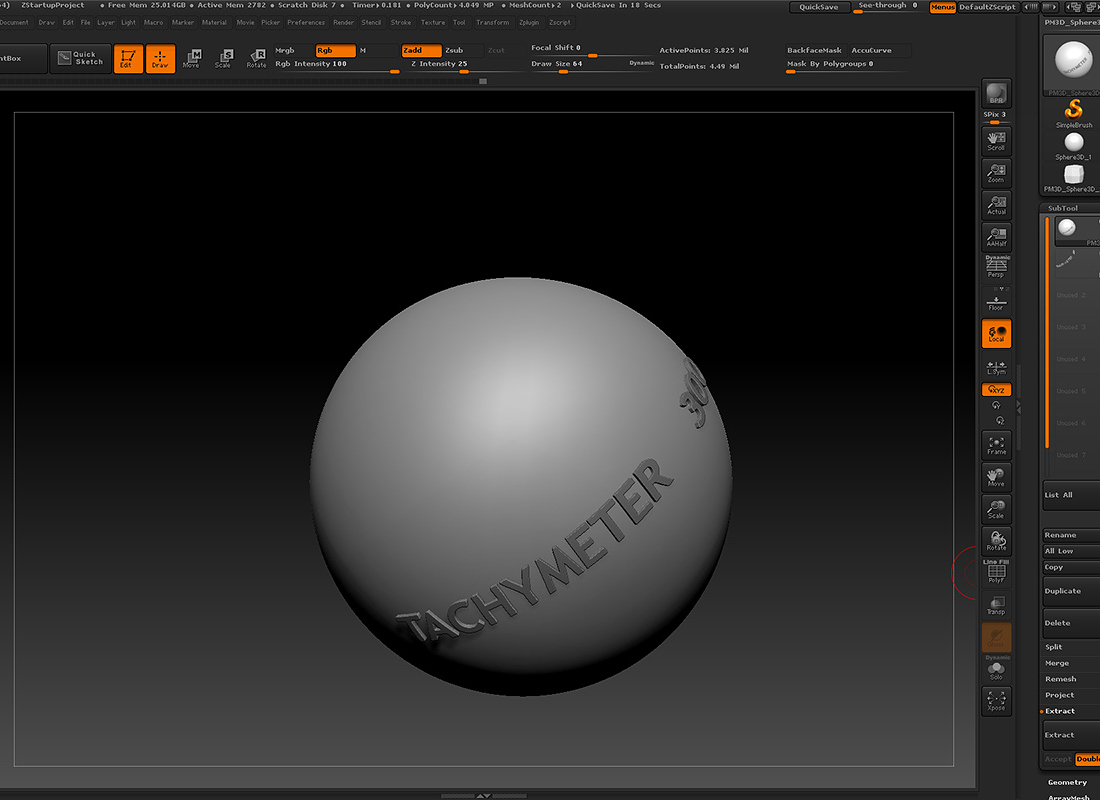Select the Zoom canvas icon
Image resolution: width=1100 pixels, height=800 pixels.
pyautogui.click(x=995, y=173)
